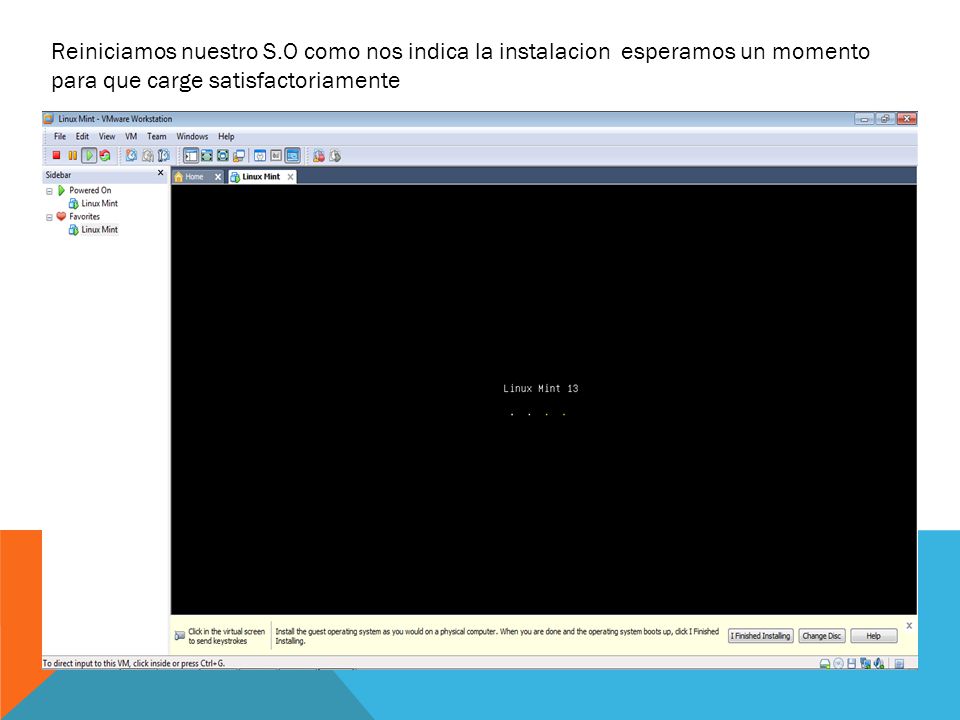Revert the VM to its snapshot
This screenshot has height=720, width=960.
pos(148,156)
